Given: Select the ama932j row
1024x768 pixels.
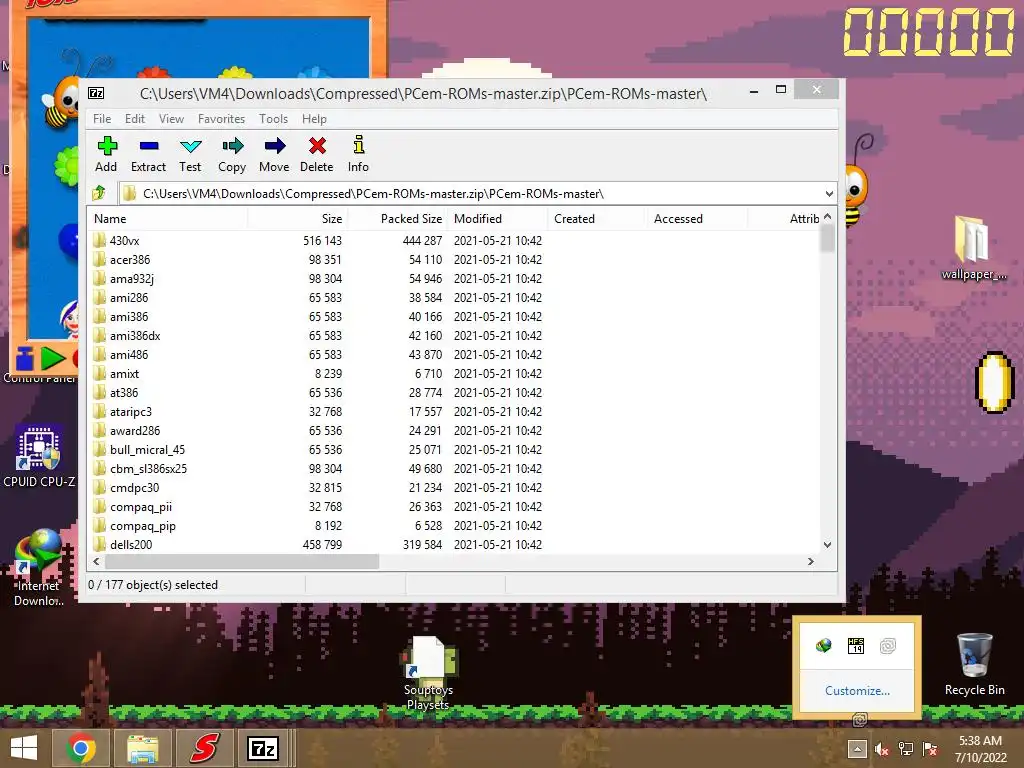Looking at the screenshot, I should 453,278.
